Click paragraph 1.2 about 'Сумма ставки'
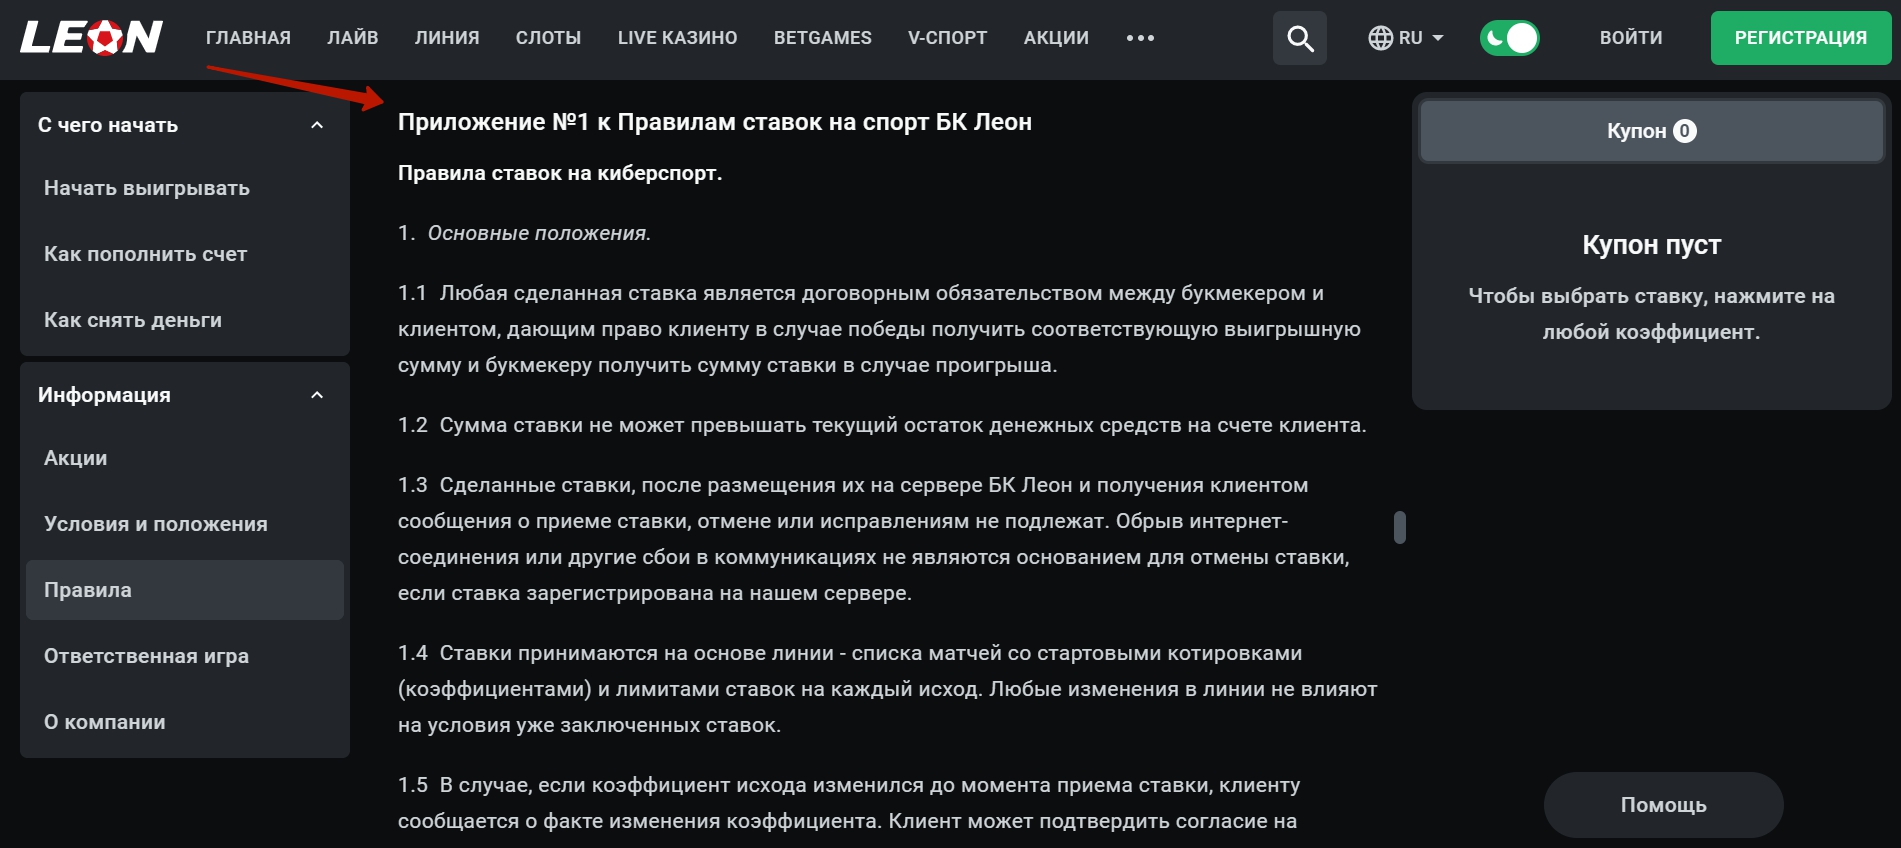Image resolution: width=1901 pixels, height=848 pixels. tap(882, 425)
